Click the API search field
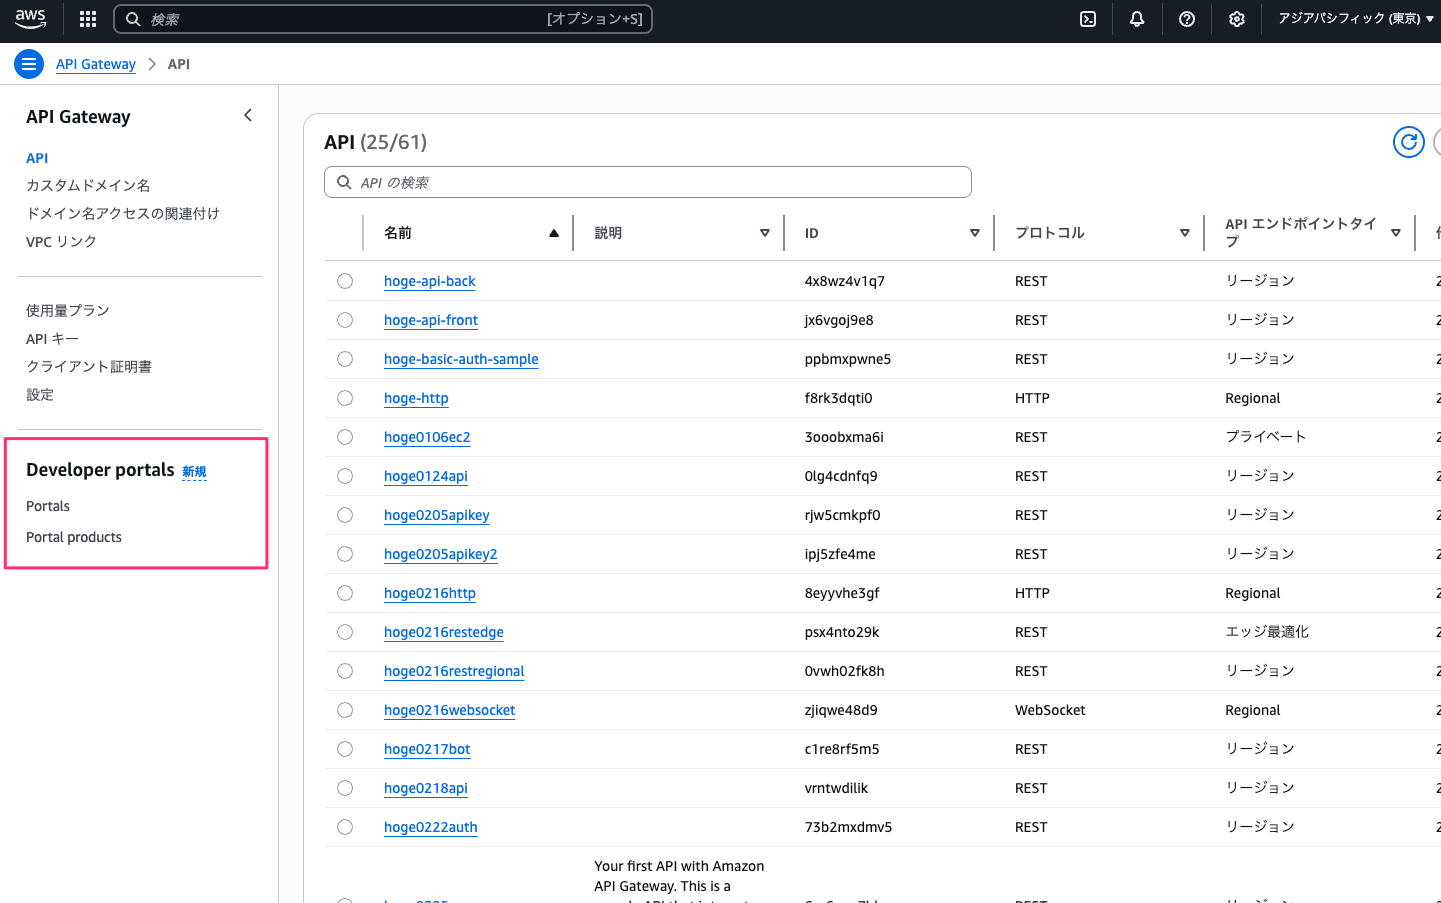 tap(648, 182)
